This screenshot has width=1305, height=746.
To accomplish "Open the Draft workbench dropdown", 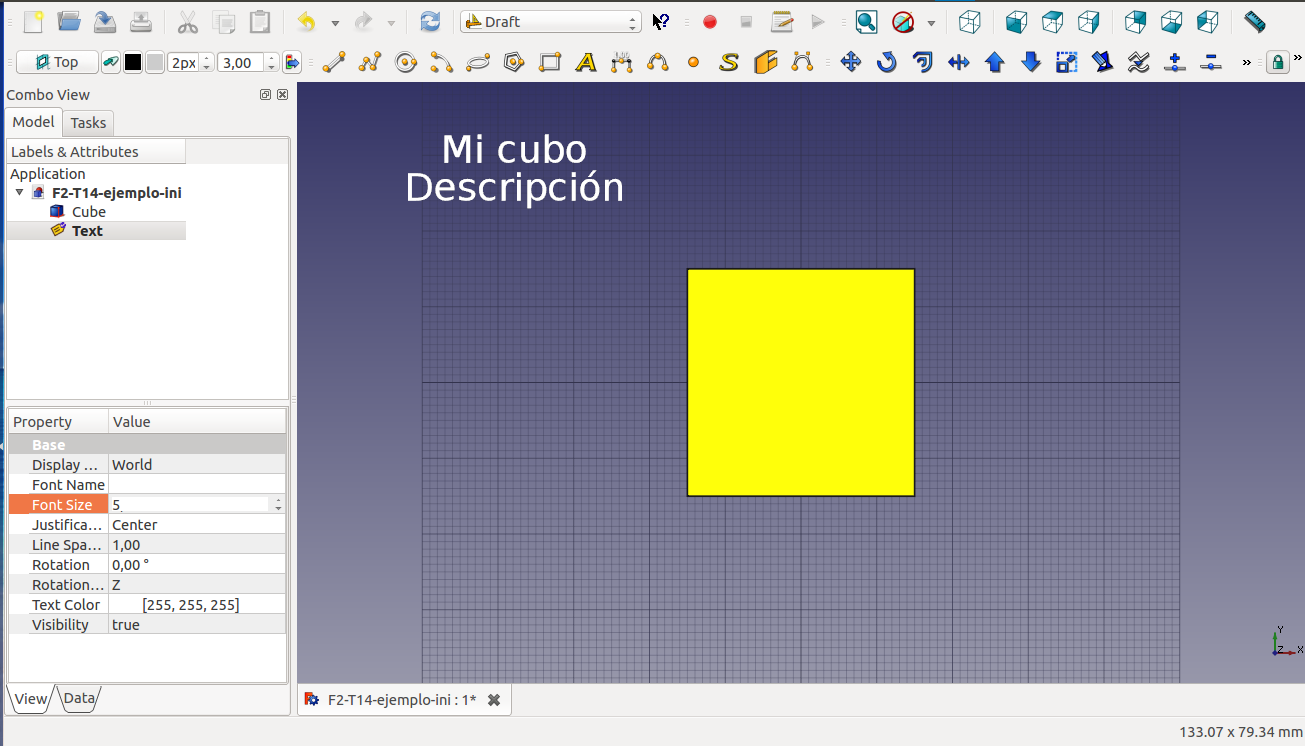I will 550,22.
